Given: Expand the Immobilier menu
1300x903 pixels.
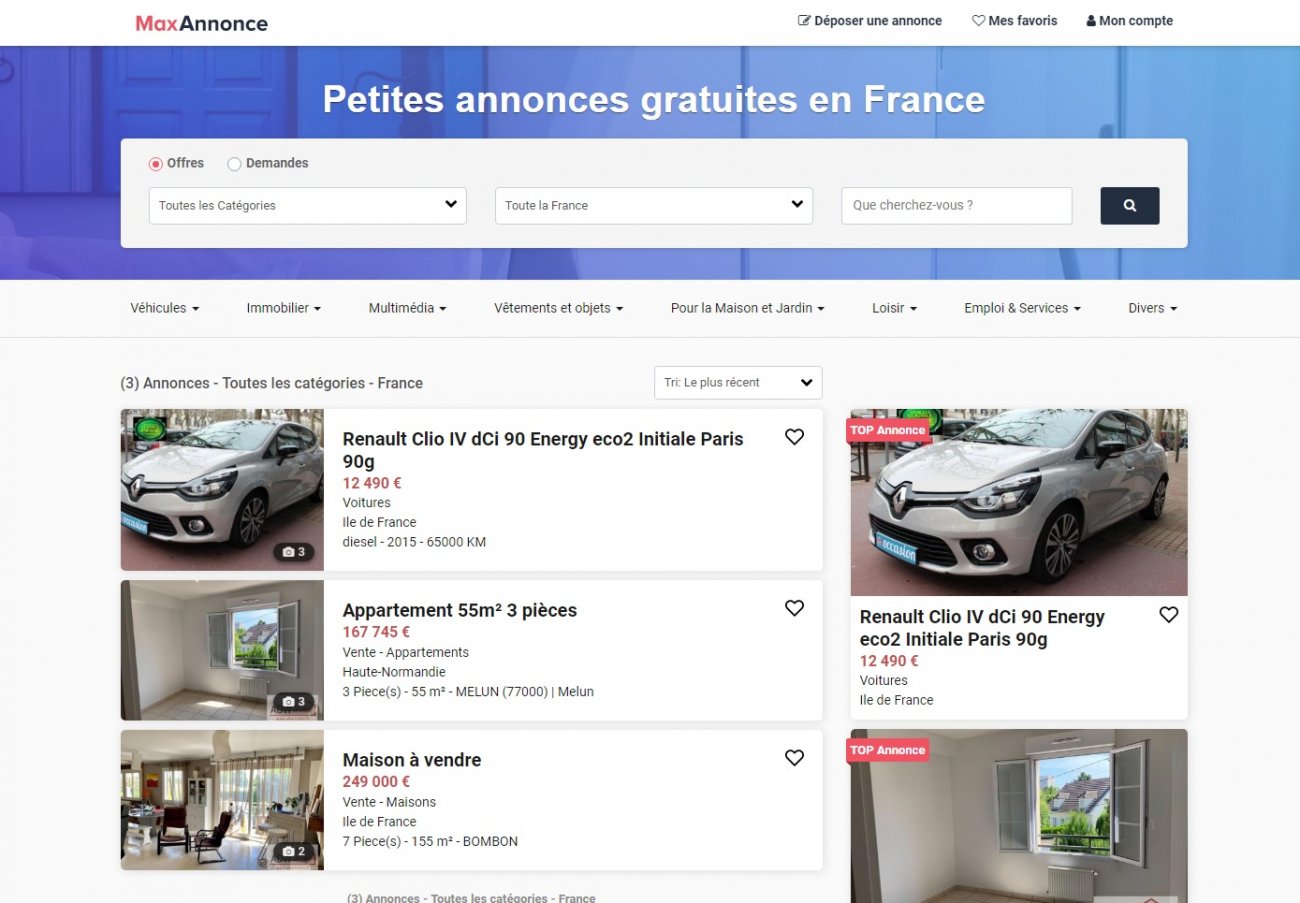Looking at the screenshot, I should tap(283, 308).
